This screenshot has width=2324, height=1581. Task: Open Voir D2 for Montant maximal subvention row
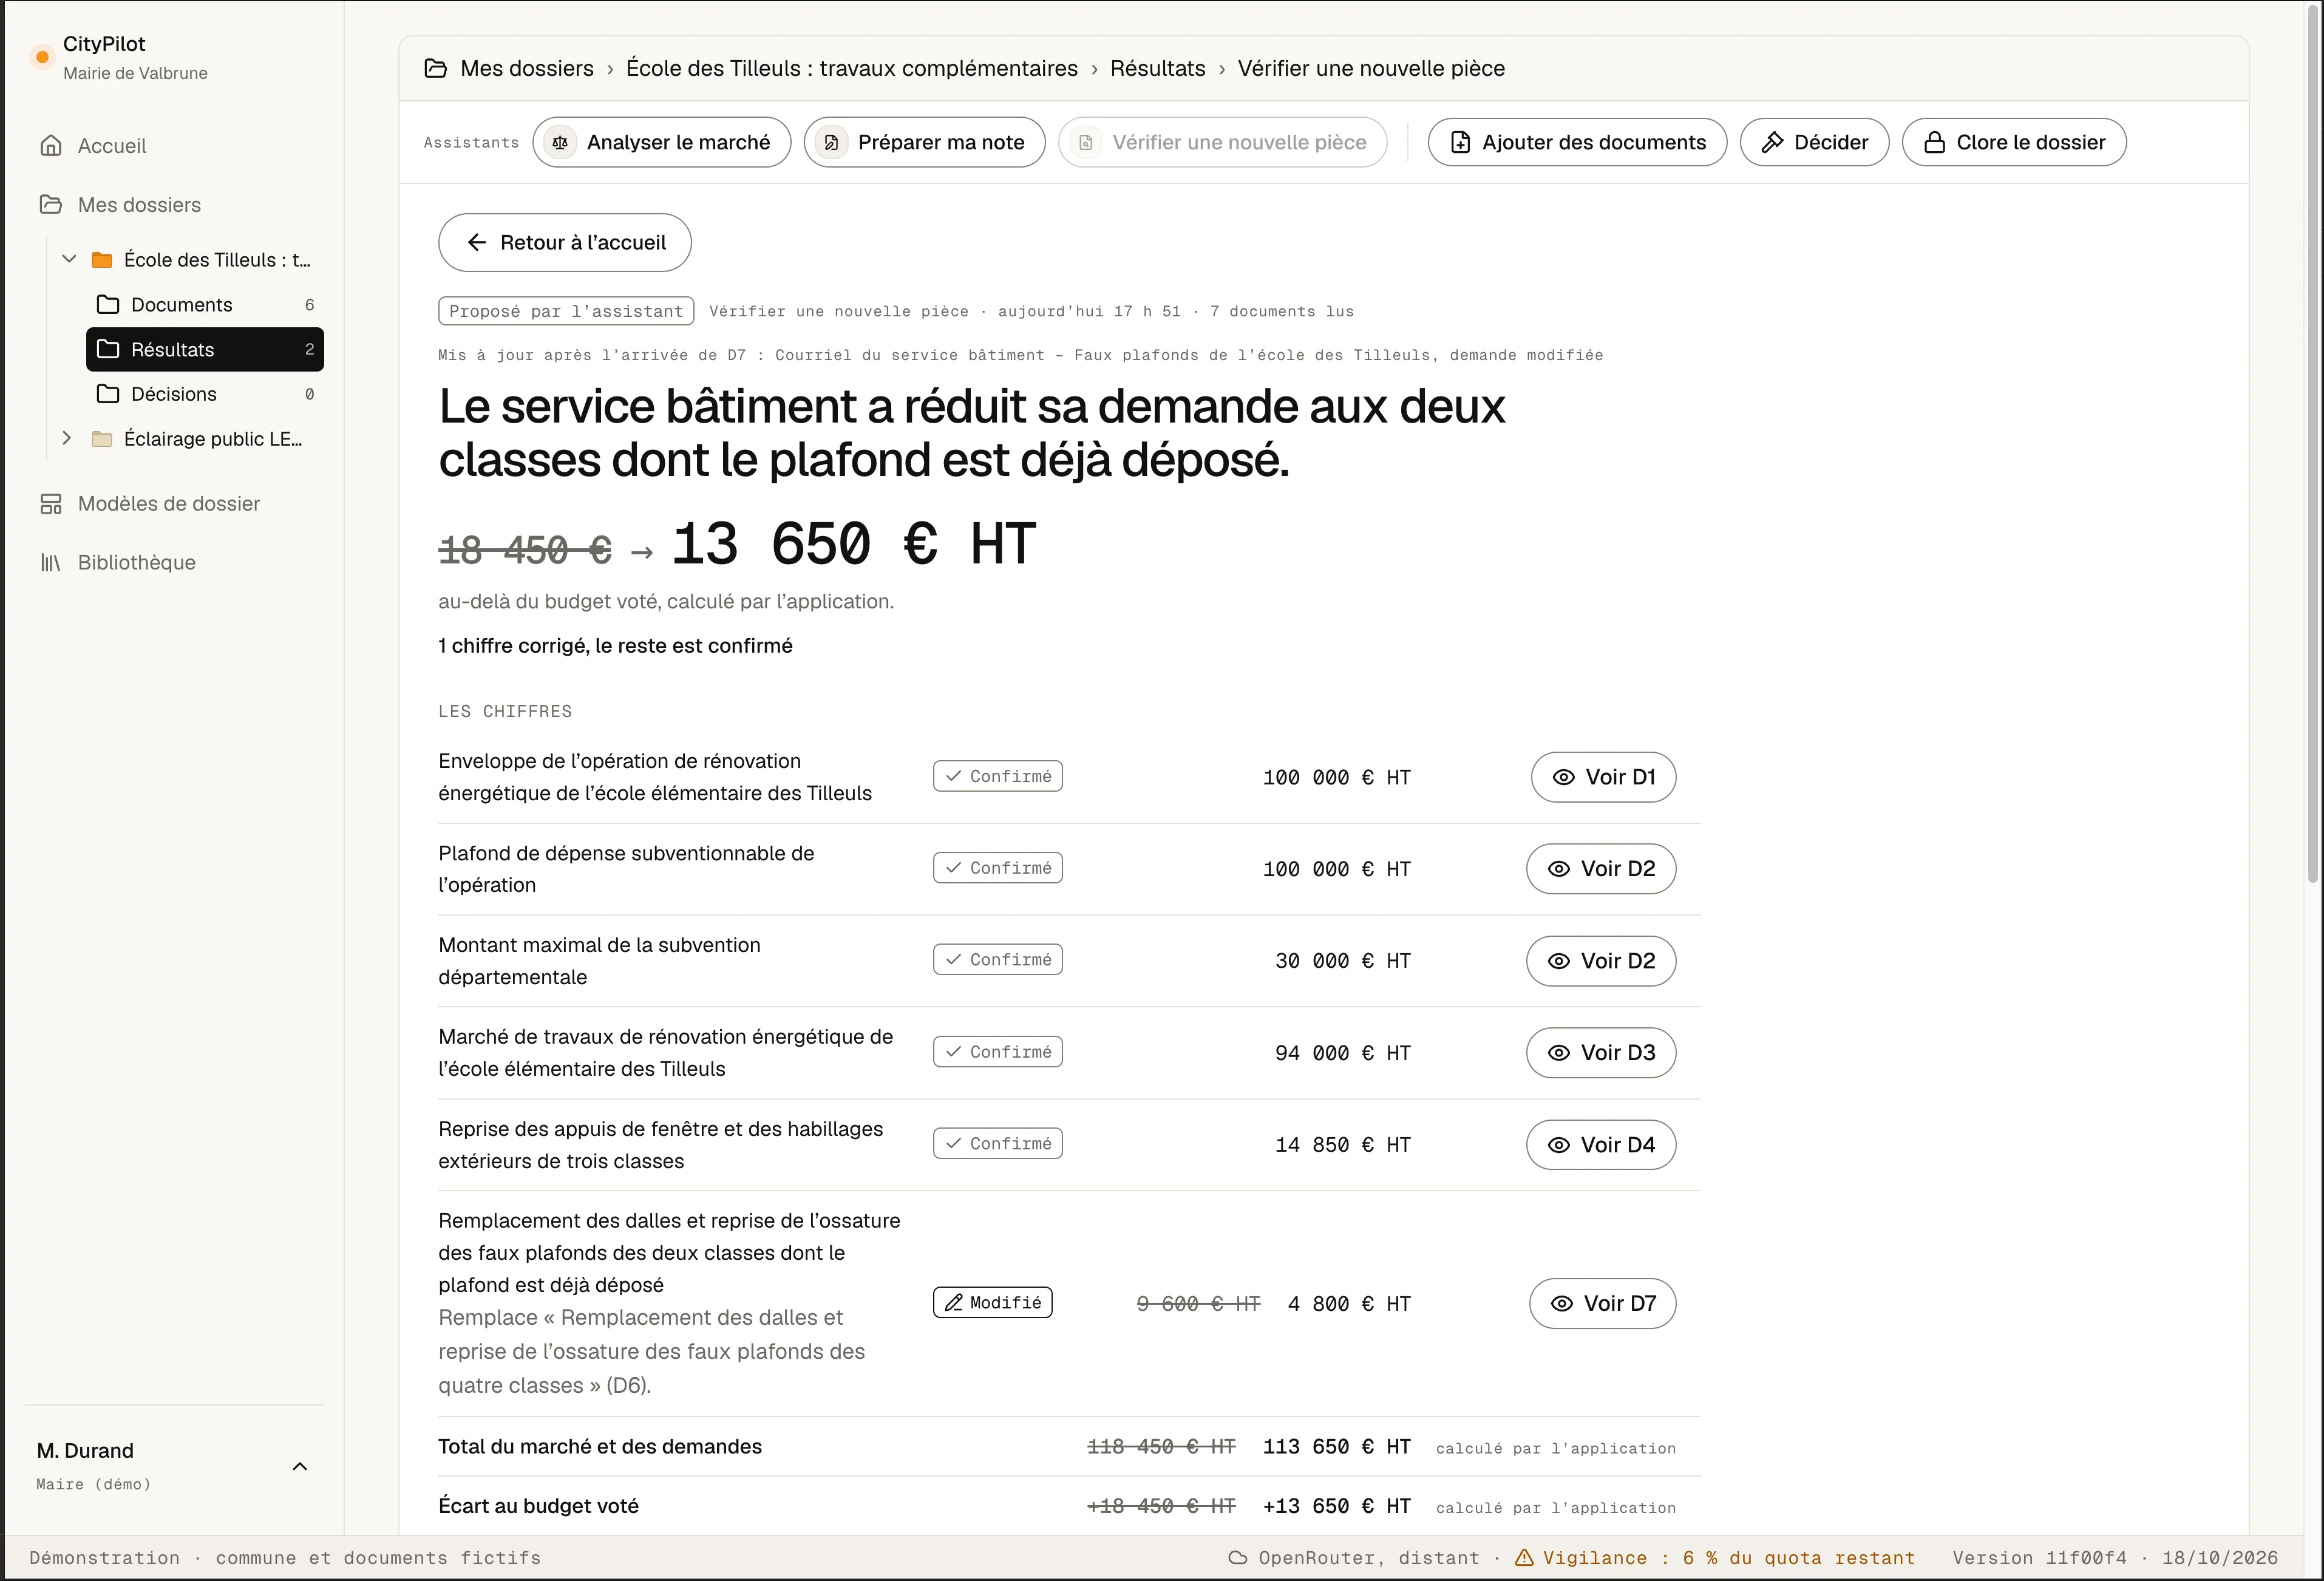coord(1601,961)
